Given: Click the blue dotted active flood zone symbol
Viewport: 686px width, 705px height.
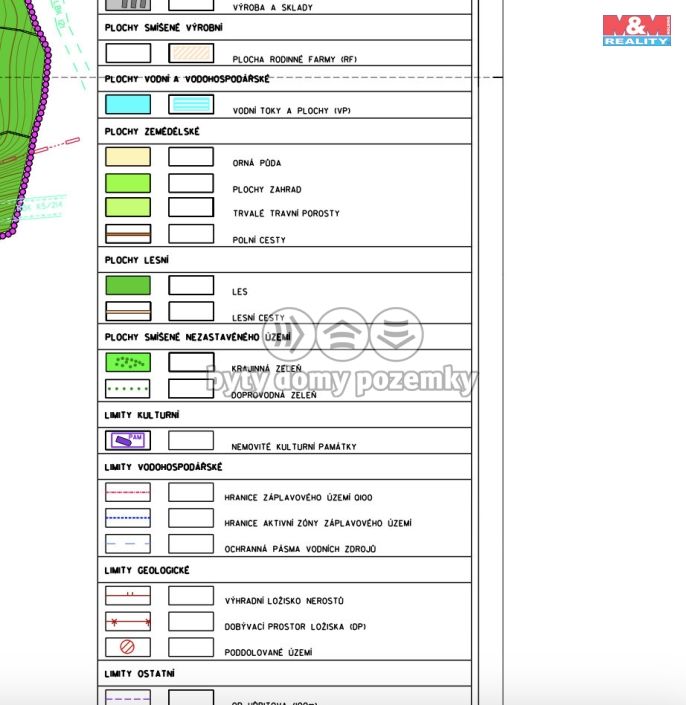Looking at the screenshot, I should 128,518.
